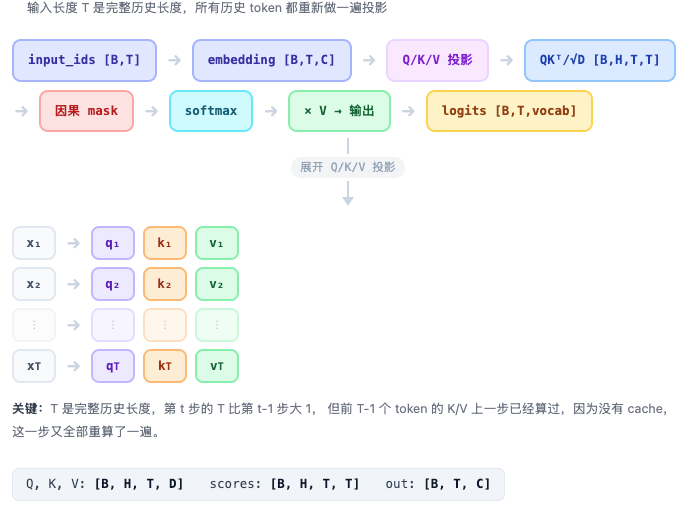Screen dimensions: 696x513
Task: Click the x₂ token cell
Action: point(34,284)
